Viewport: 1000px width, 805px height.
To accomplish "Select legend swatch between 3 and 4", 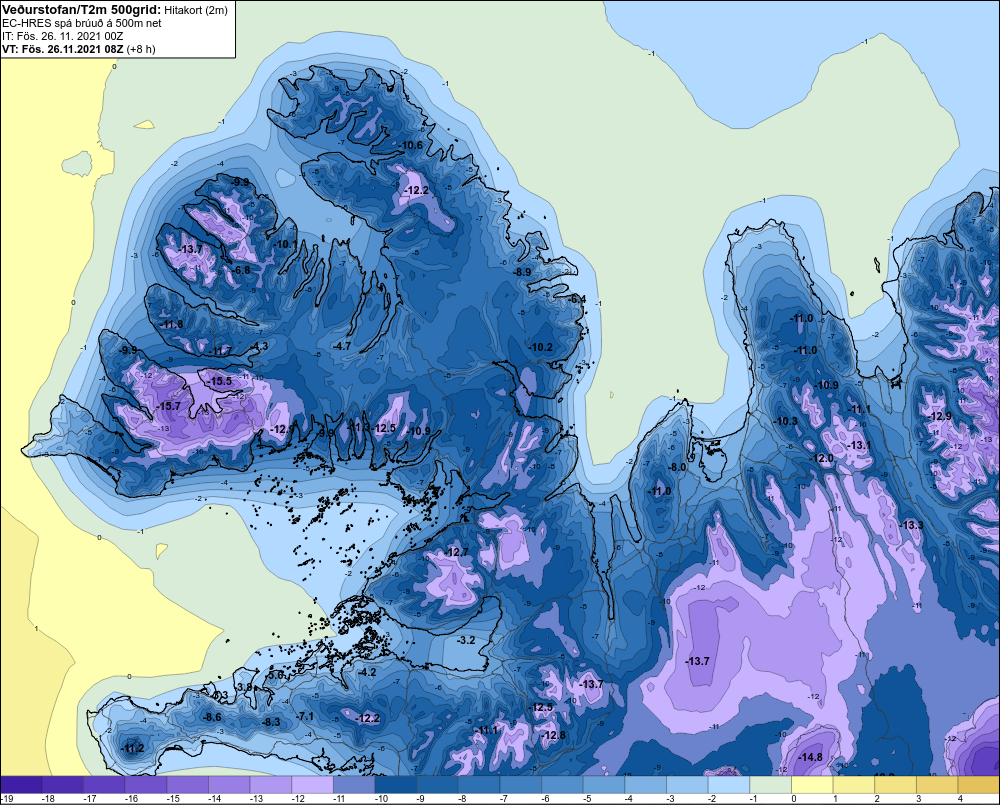I will click(x=938, y=785).
